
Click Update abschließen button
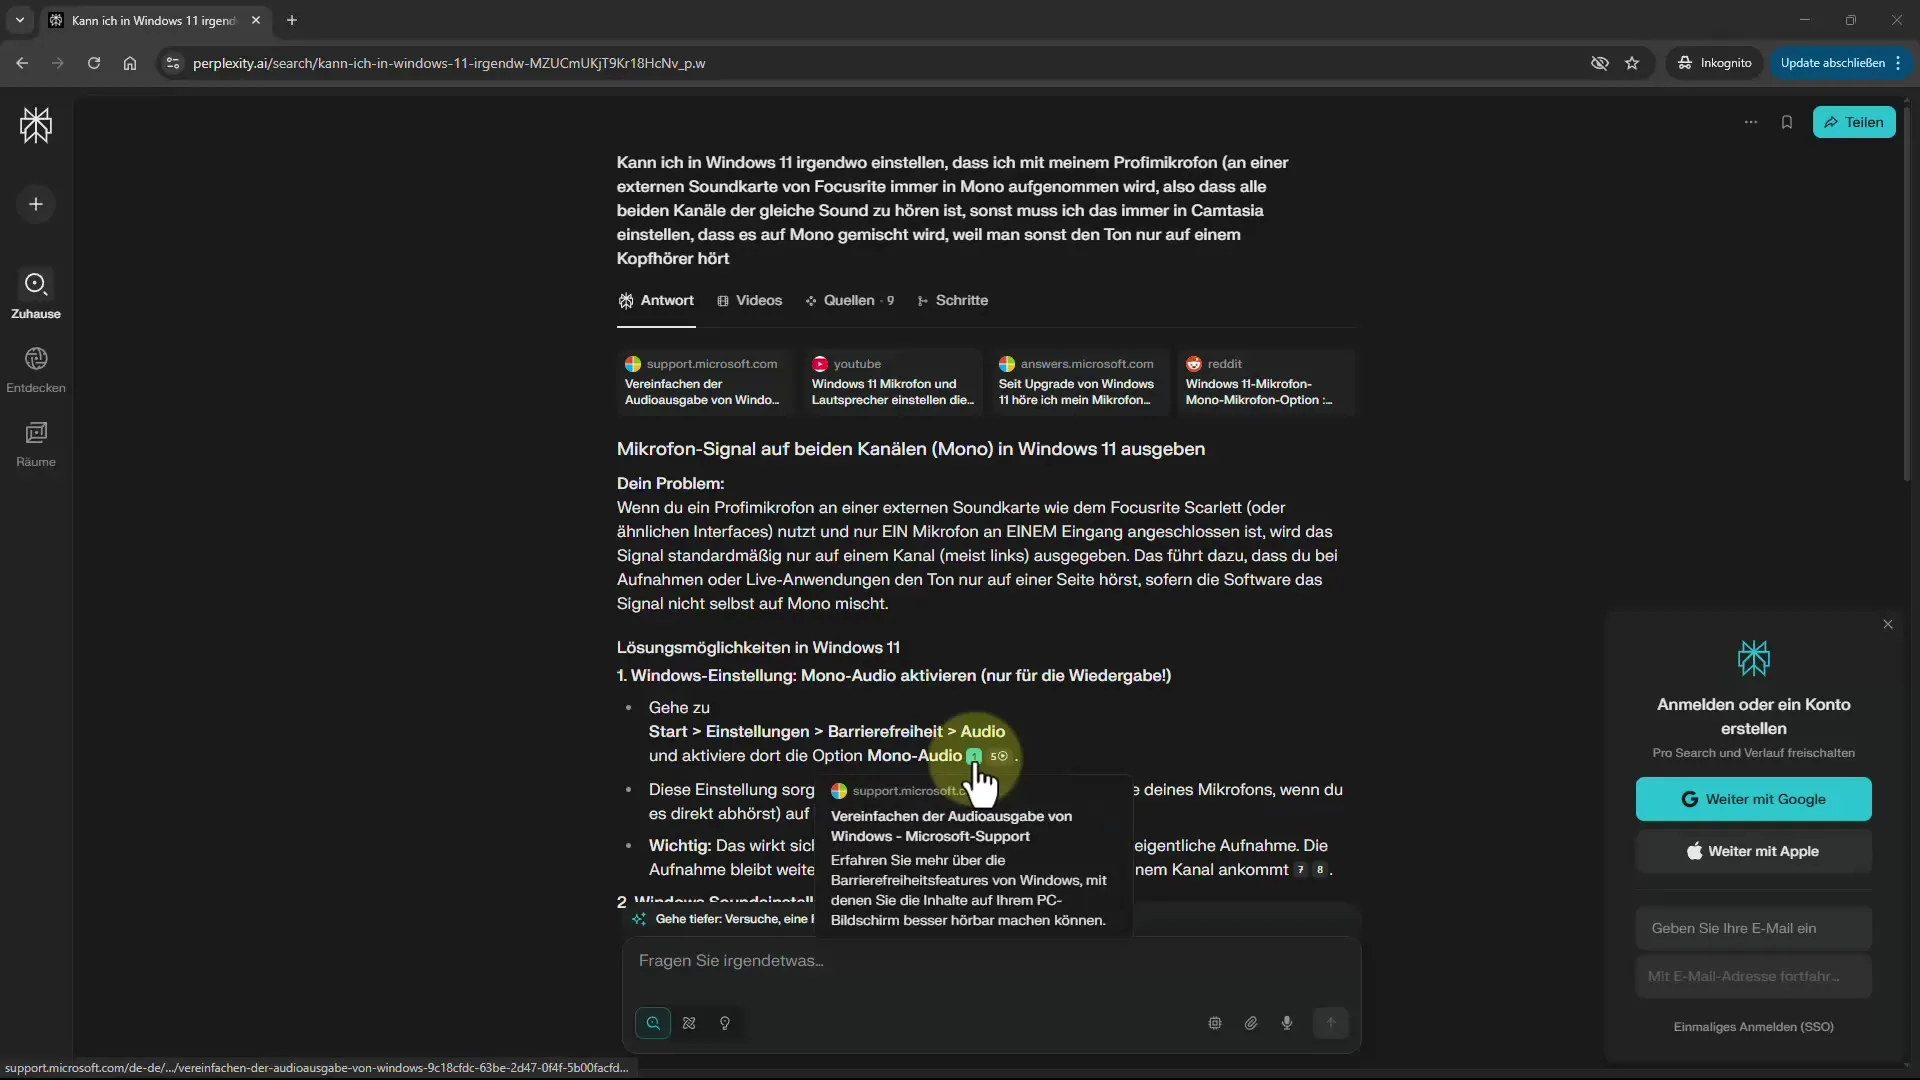[1841, 63]
